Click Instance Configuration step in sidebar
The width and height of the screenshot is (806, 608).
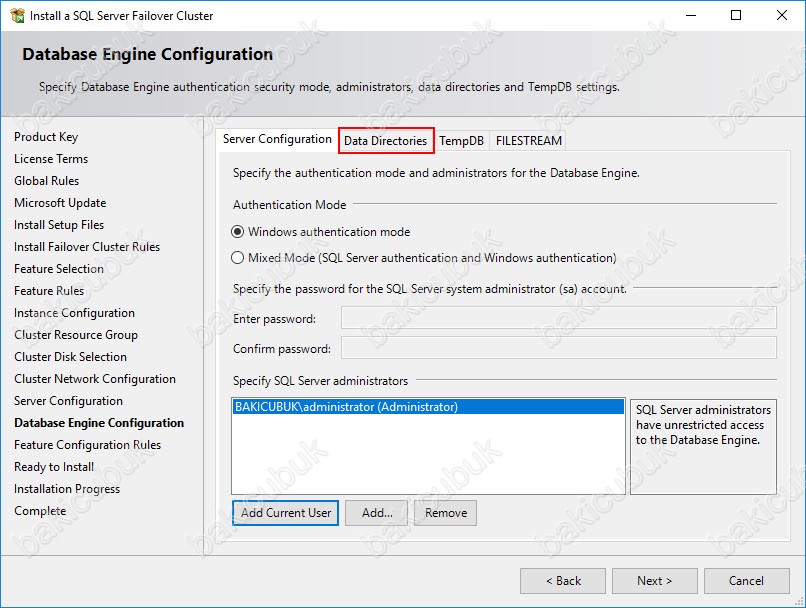(x=75, y=313)
